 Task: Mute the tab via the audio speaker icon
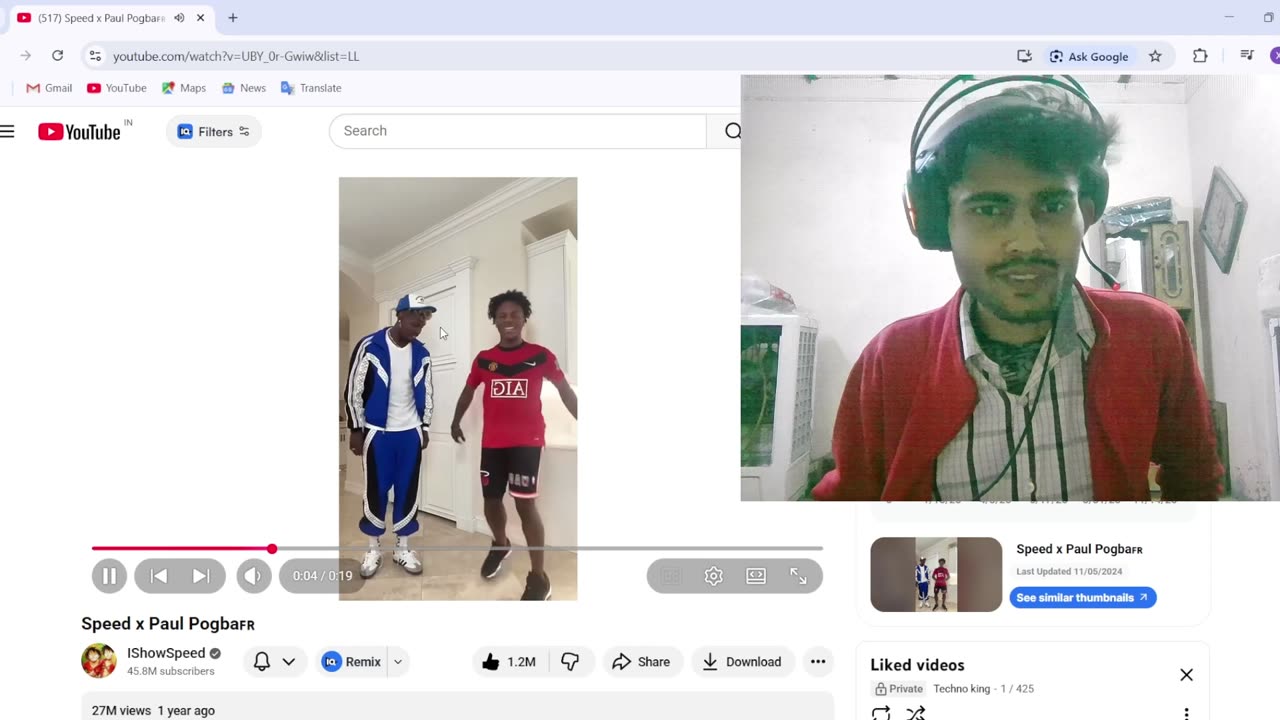pyautogui.click(x=179, y=18)
